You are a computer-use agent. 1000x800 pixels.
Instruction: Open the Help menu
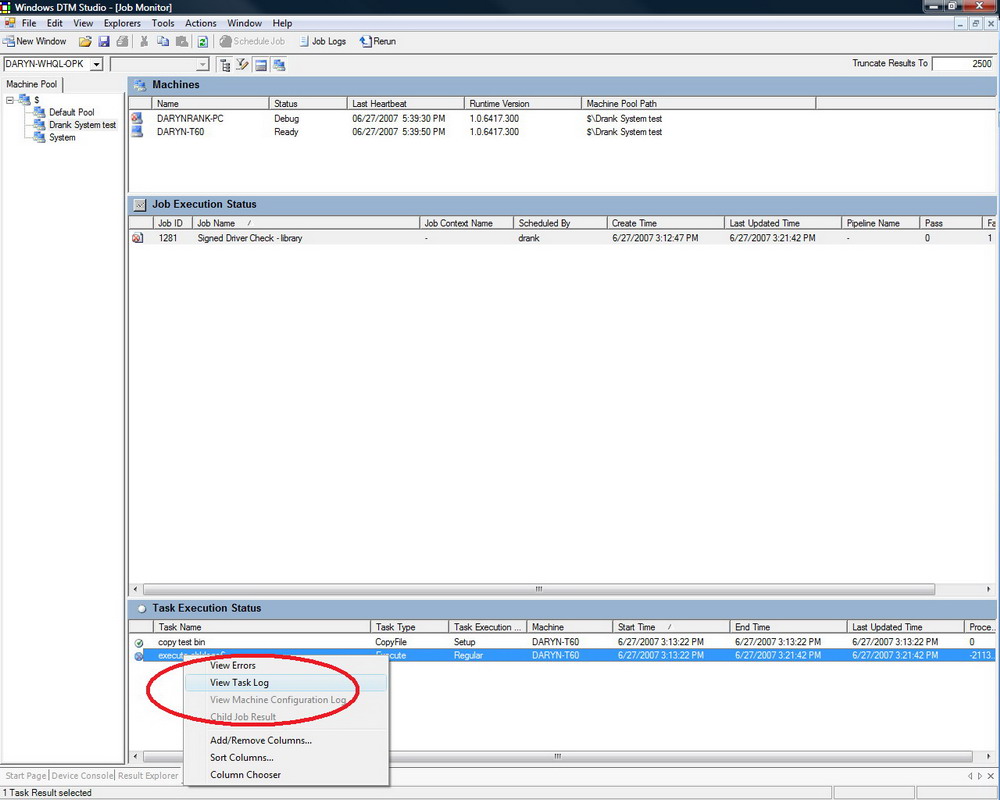pyautogui.click(x=282, y=23)
